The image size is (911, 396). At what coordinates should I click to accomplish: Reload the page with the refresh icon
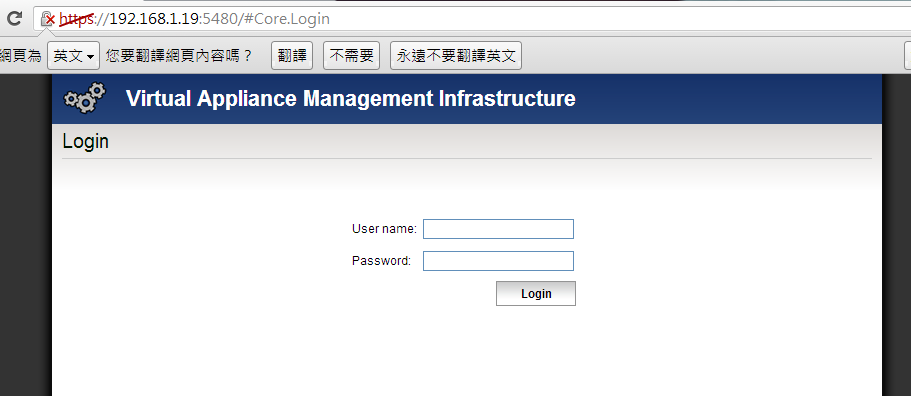pyautogui.click(x=14, y=18)
